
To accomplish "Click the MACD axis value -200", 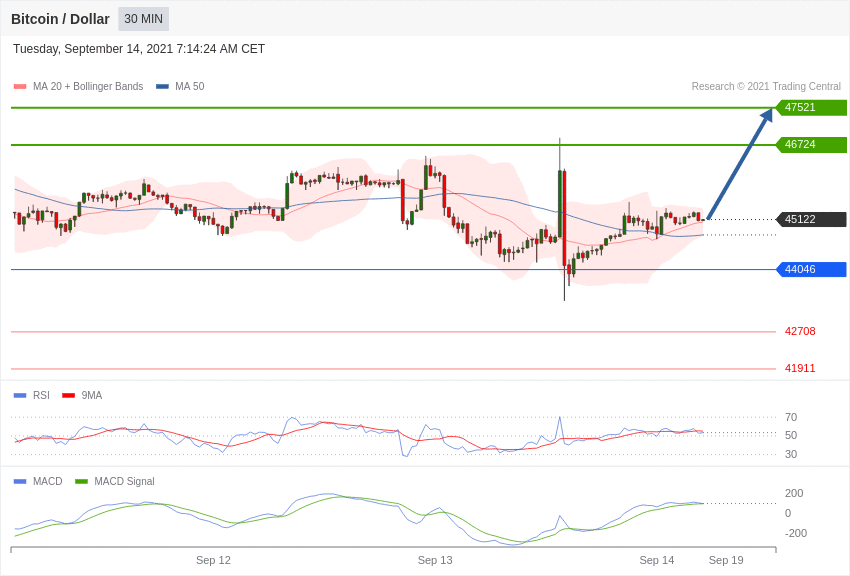I will pyautogui.click(x=796, y=533).
